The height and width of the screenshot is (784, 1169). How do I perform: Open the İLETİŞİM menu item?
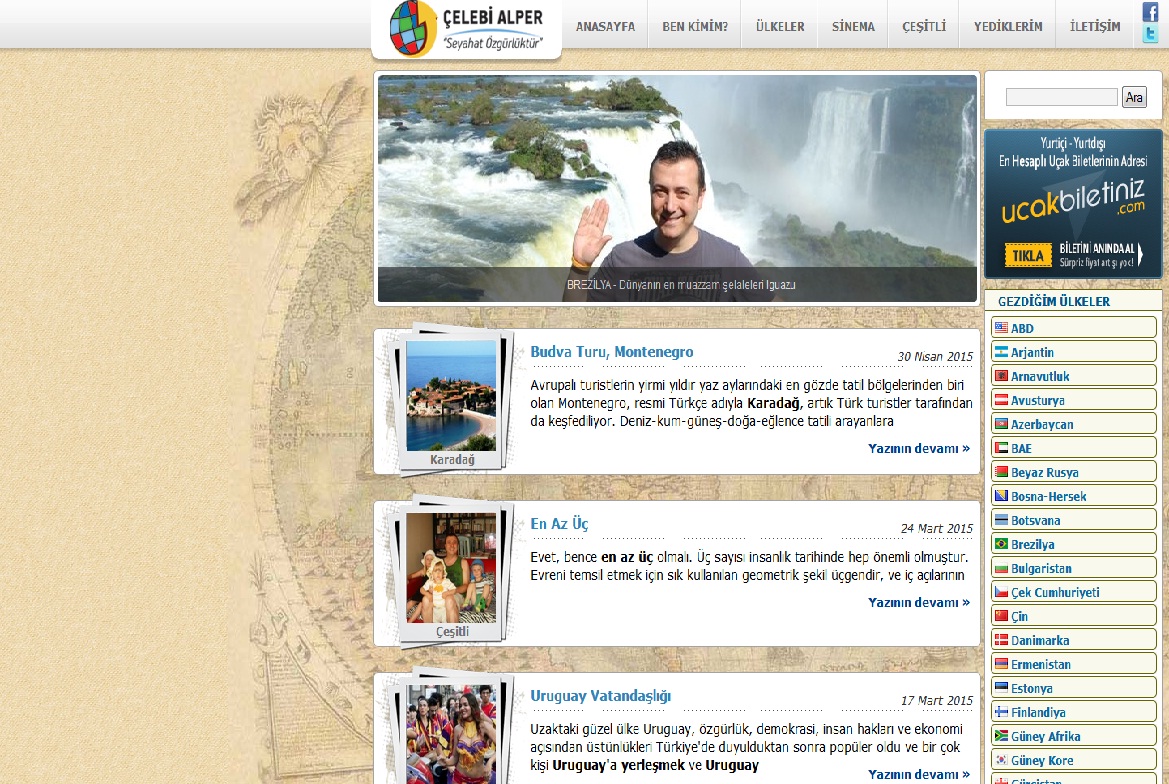1095,26
